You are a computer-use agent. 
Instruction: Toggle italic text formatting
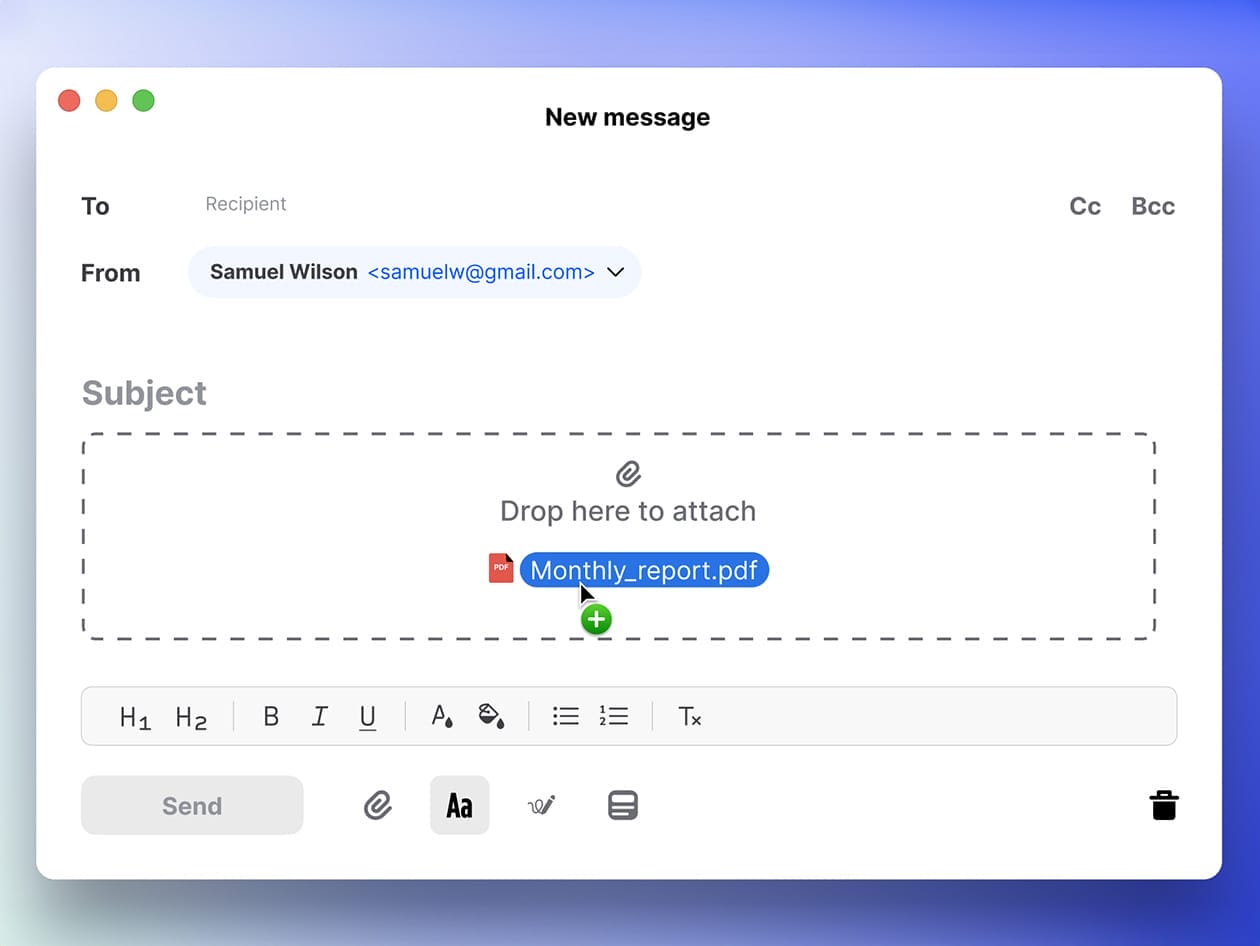pyautogui.click(x=320, y=717)
